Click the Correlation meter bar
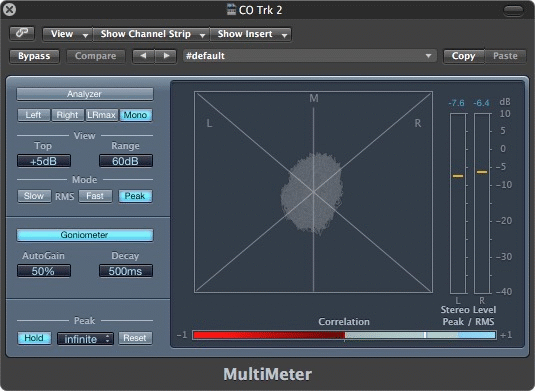This screenshot has height=391, width=535. 344,335
